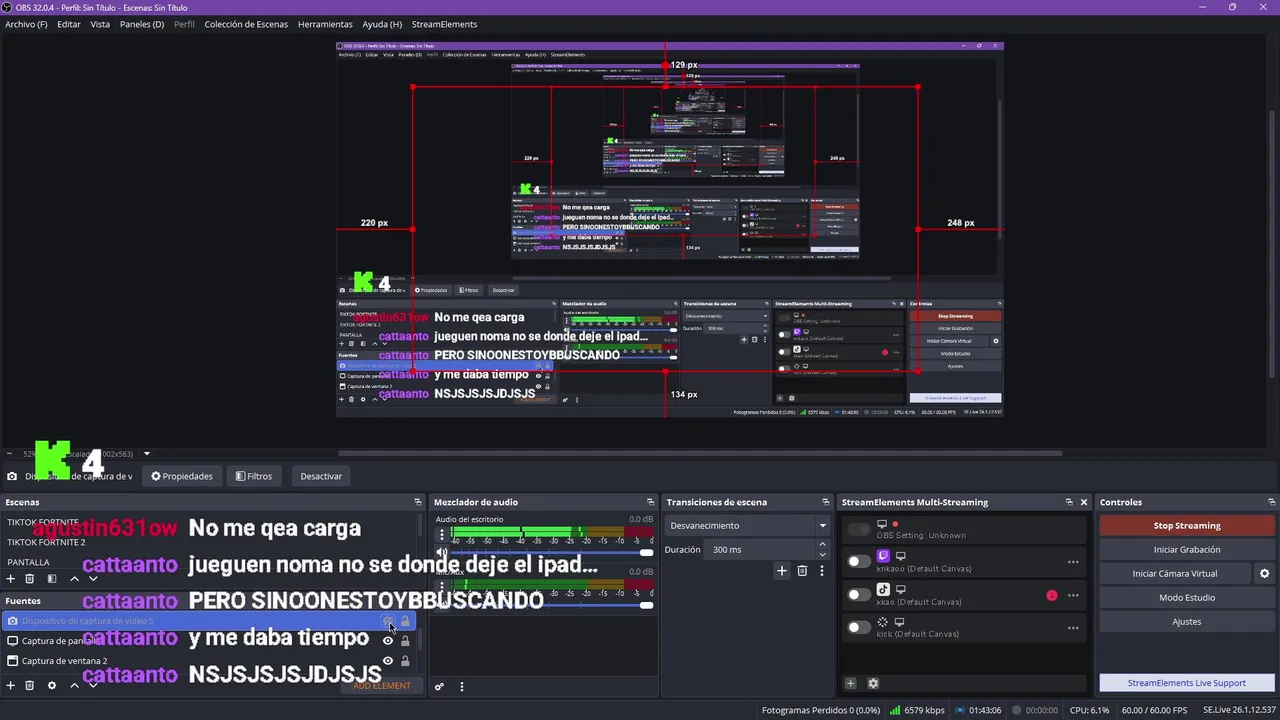The height and width of the screenshot is (720, 1280).
Task: Undock the Transiciones de escena panel
Action: pos(826,502)
